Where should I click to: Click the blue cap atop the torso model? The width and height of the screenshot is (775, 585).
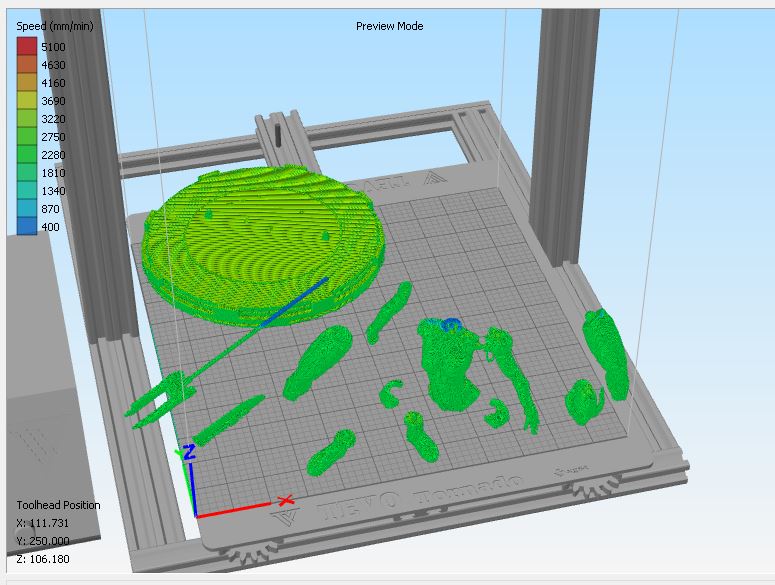(452, 323)
